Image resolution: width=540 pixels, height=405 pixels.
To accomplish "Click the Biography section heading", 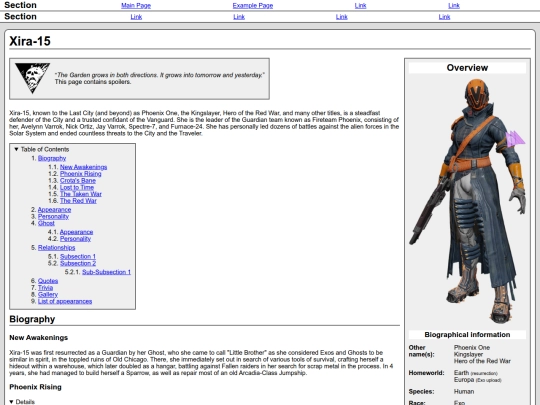I will (32, 319).
